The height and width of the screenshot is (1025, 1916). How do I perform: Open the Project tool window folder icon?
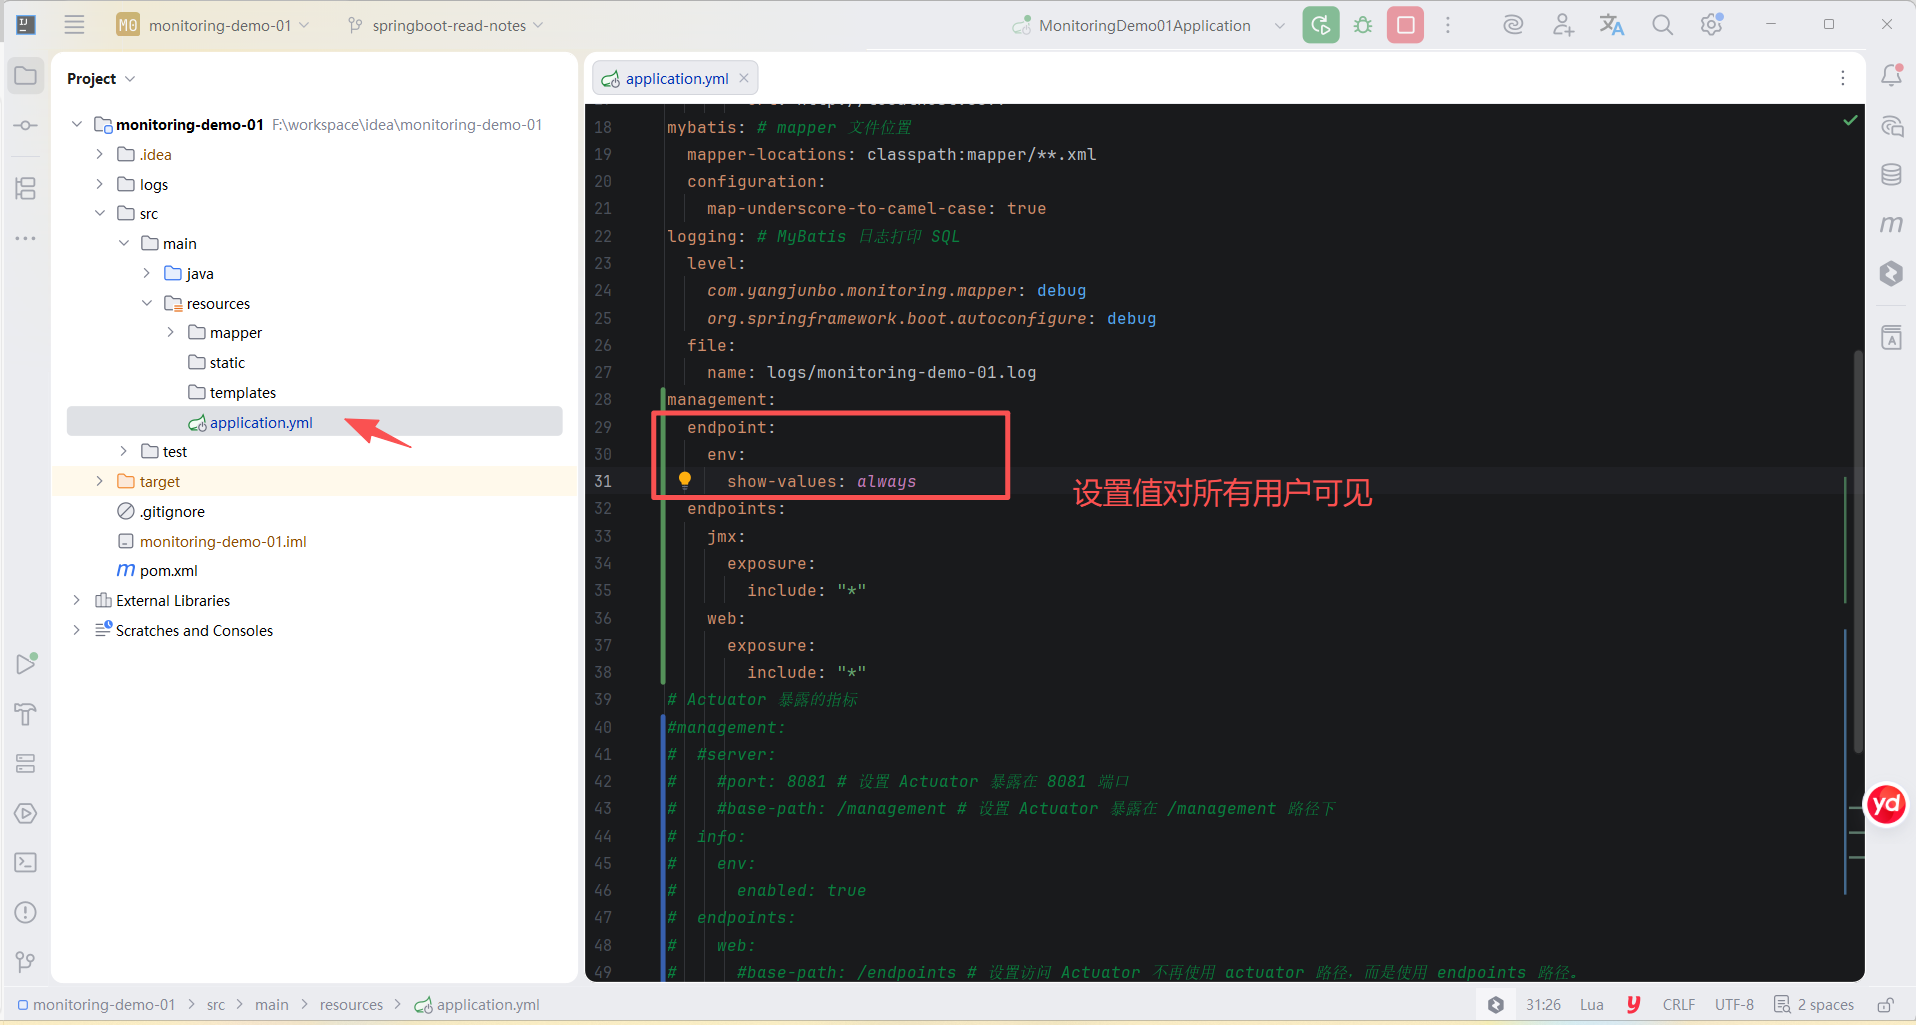(x=26, y=76)
